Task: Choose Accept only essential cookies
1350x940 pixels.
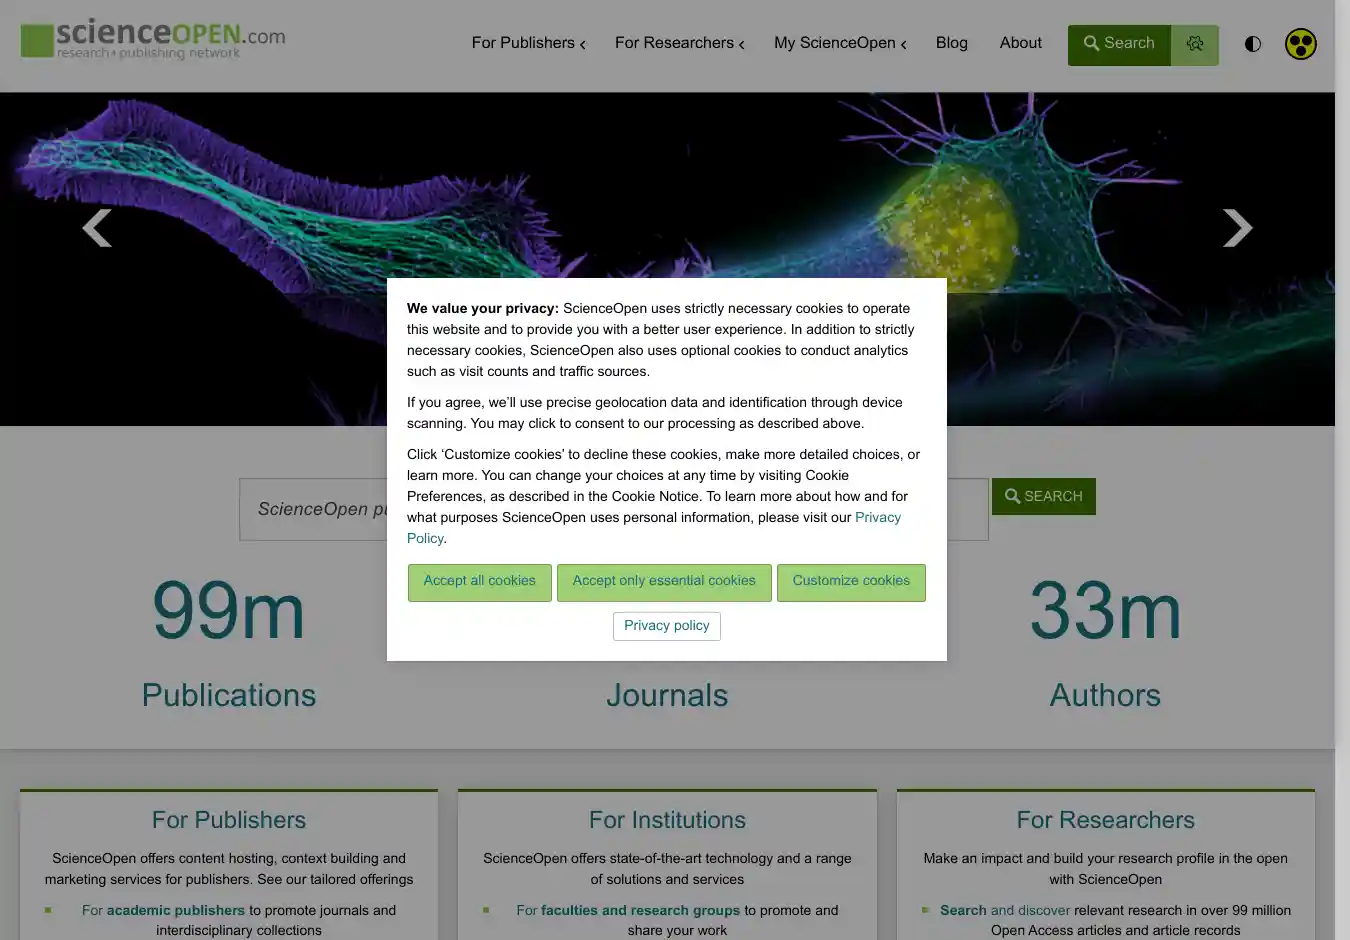Action: 664,582
